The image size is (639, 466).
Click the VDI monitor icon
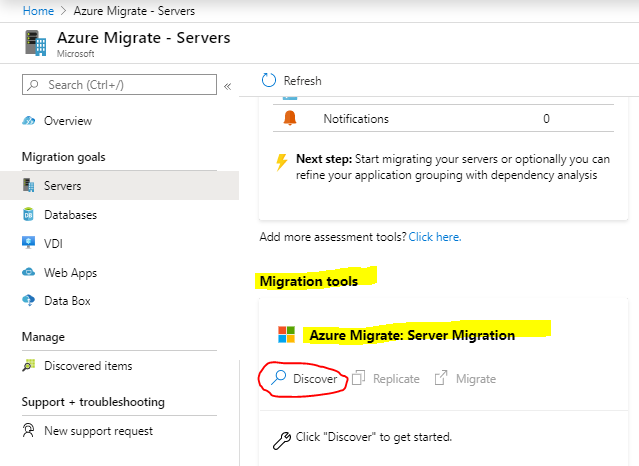29,243
